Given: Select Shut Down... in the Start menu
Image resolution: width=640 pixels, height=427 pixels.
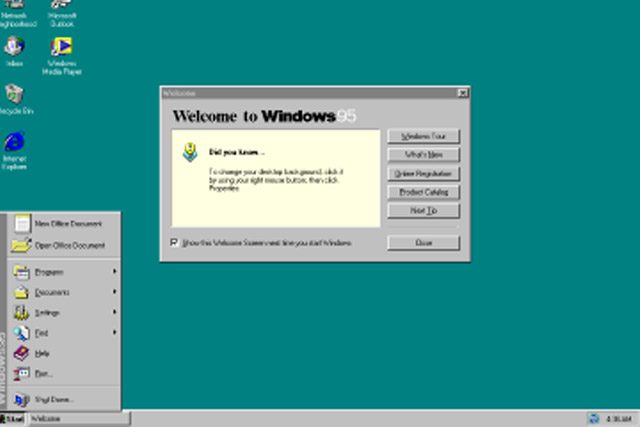Looking at the screenshot, I should pos(64,399).
